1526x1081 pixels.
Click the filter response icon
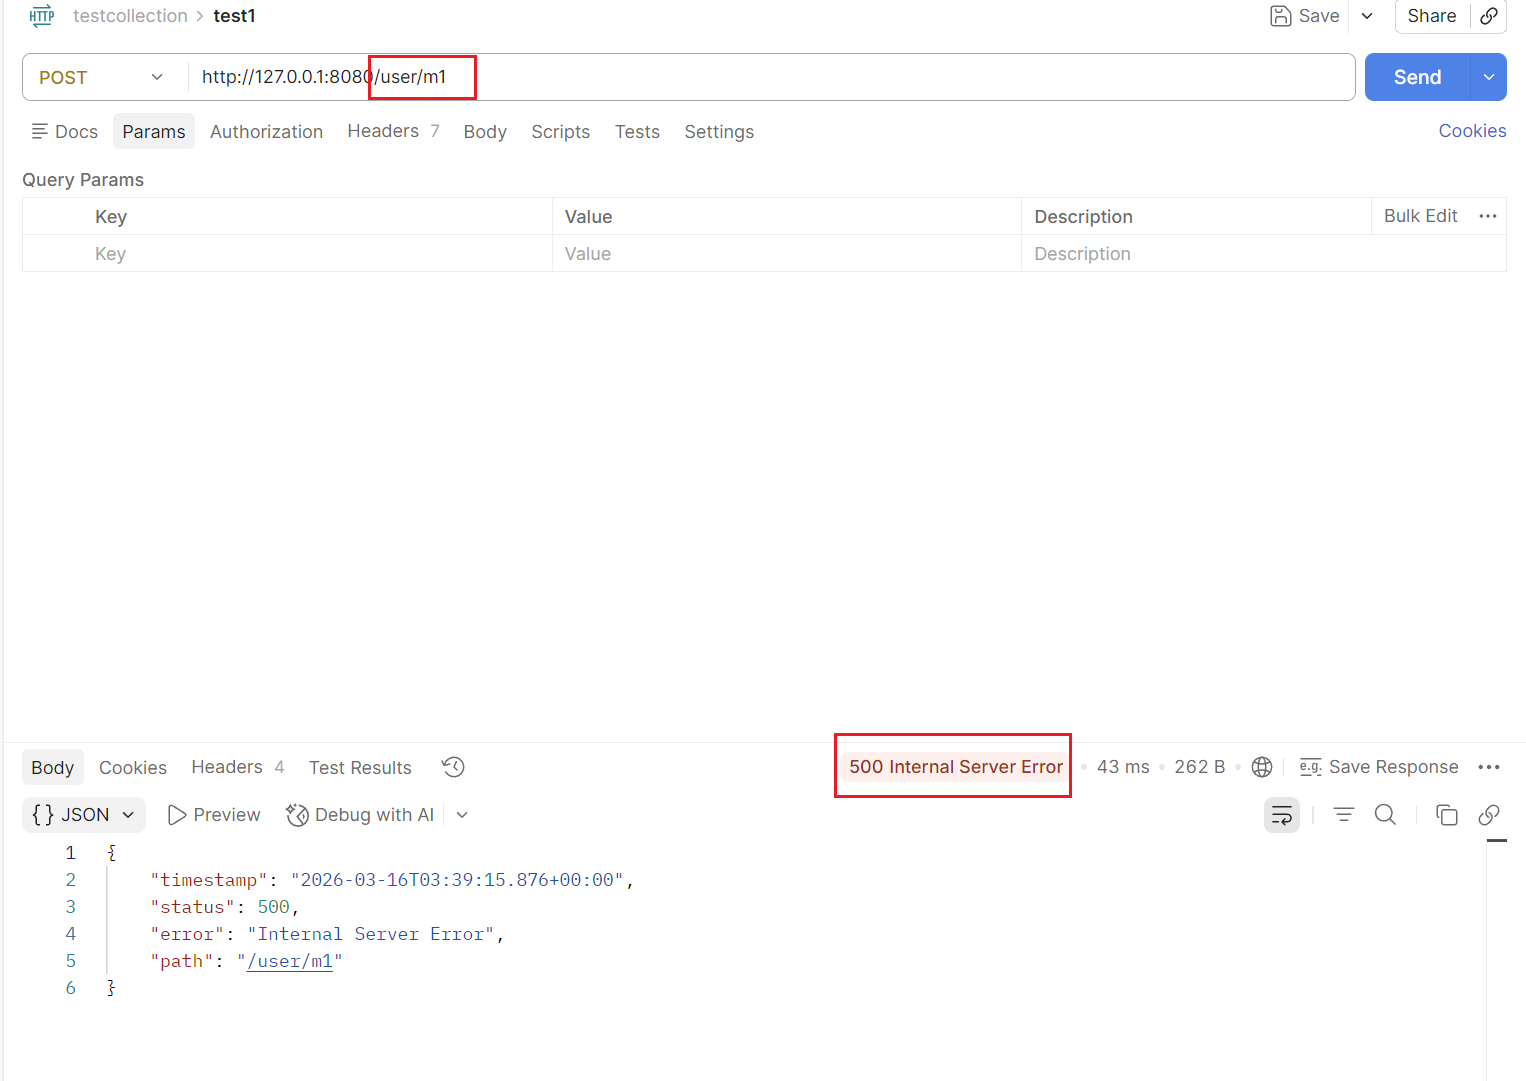pos(1344,815)
